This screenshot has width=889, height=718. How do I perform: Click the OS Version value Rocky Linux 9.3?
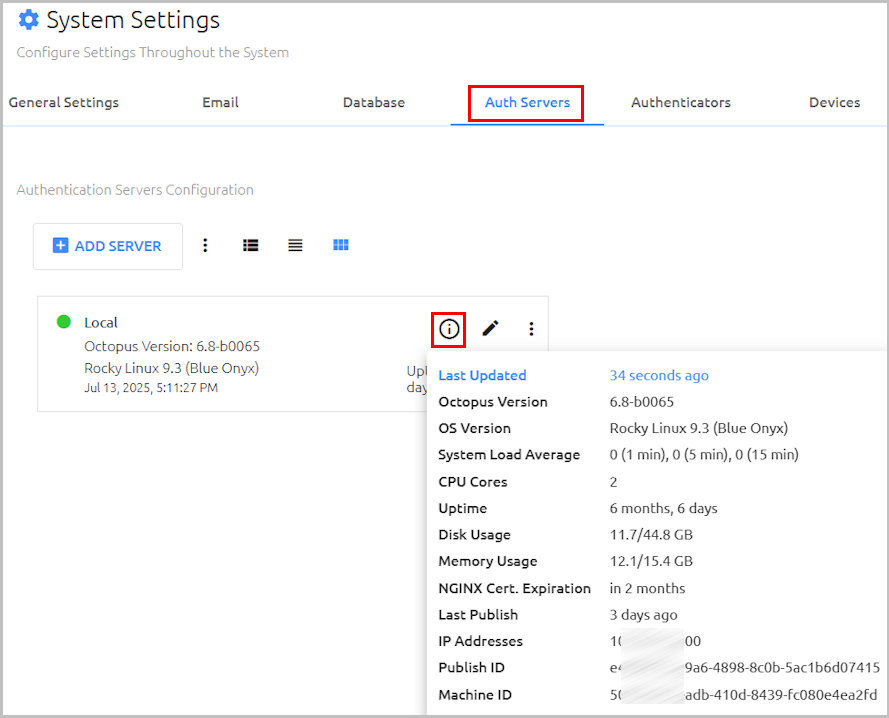699,428
